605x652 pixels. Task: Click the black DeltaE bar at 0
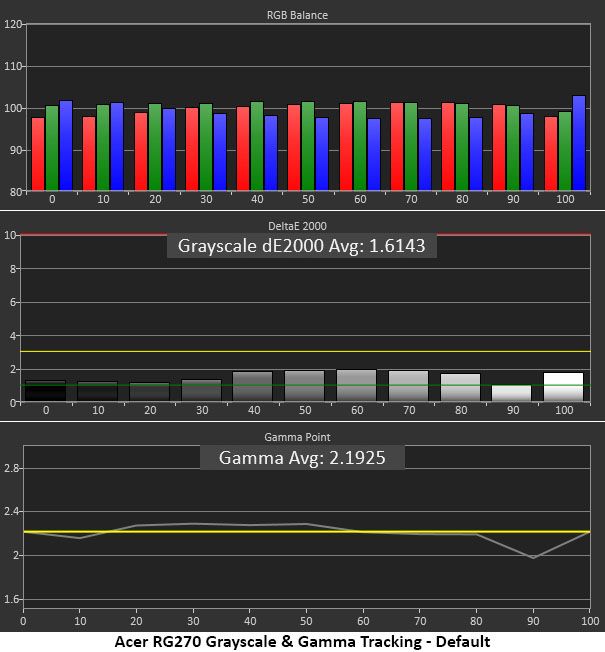click(45, 391)
